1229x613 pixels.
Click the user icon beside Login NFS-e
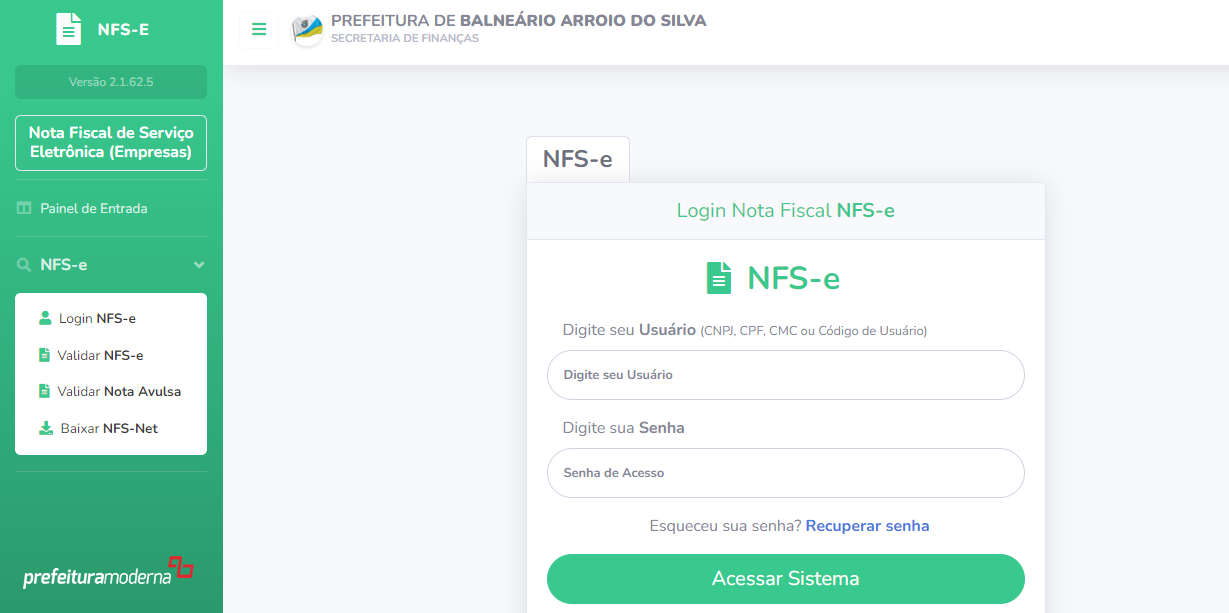click(45, 318)
